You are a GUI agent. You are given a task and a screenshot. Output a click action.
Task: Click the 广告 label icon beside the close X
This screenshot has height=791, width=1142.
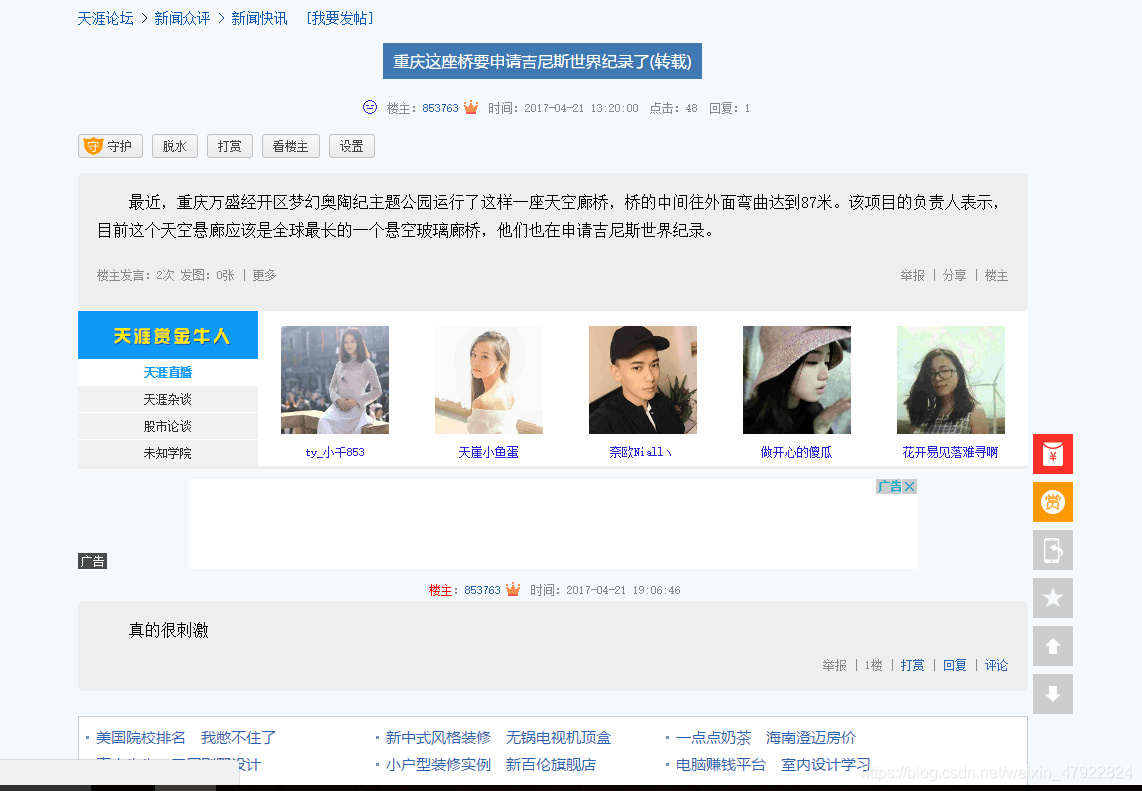point(889,487)
